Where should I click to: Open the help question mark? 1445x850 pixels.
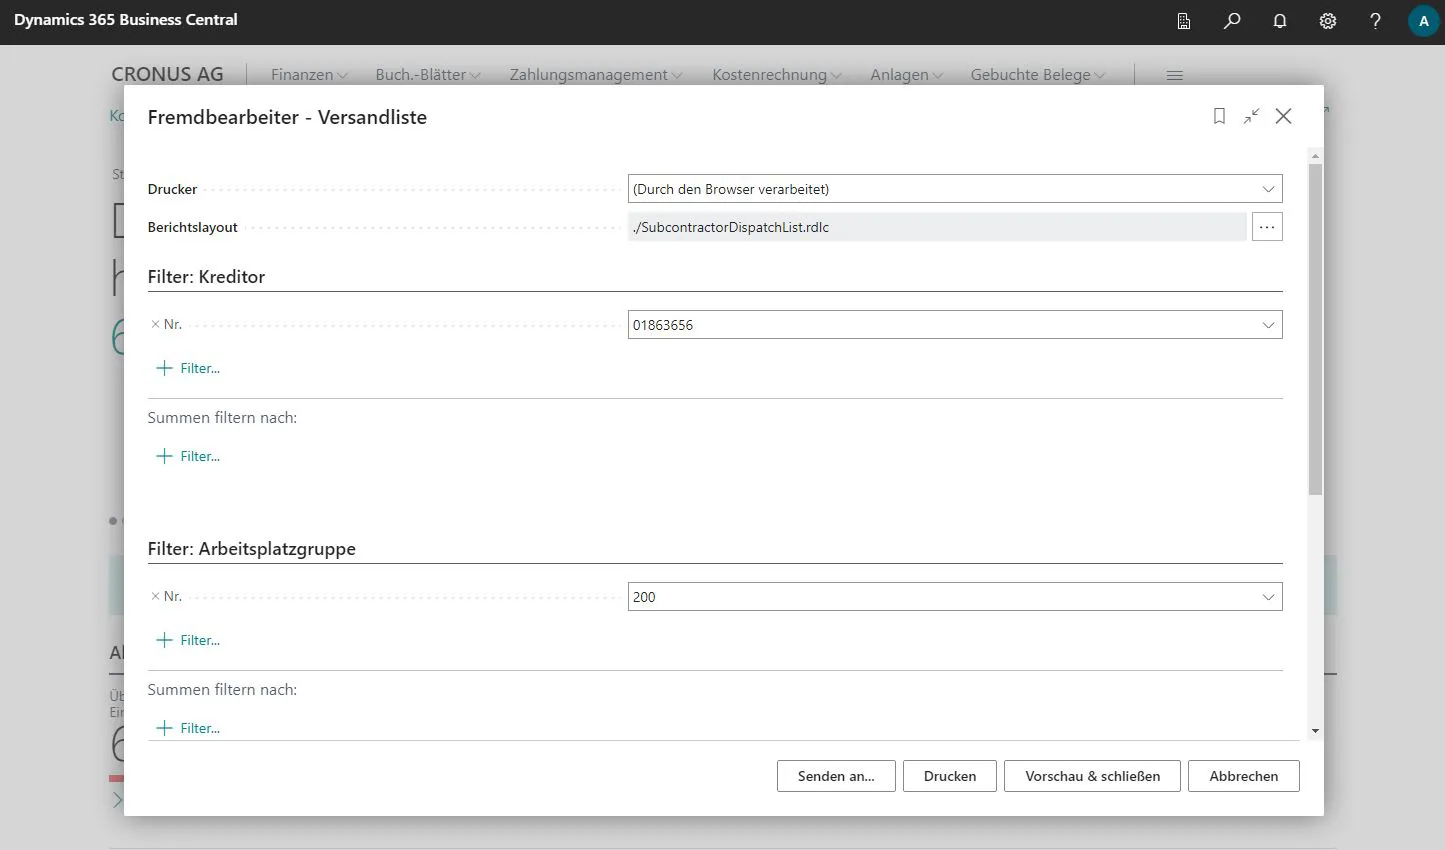click(1376, 21)
